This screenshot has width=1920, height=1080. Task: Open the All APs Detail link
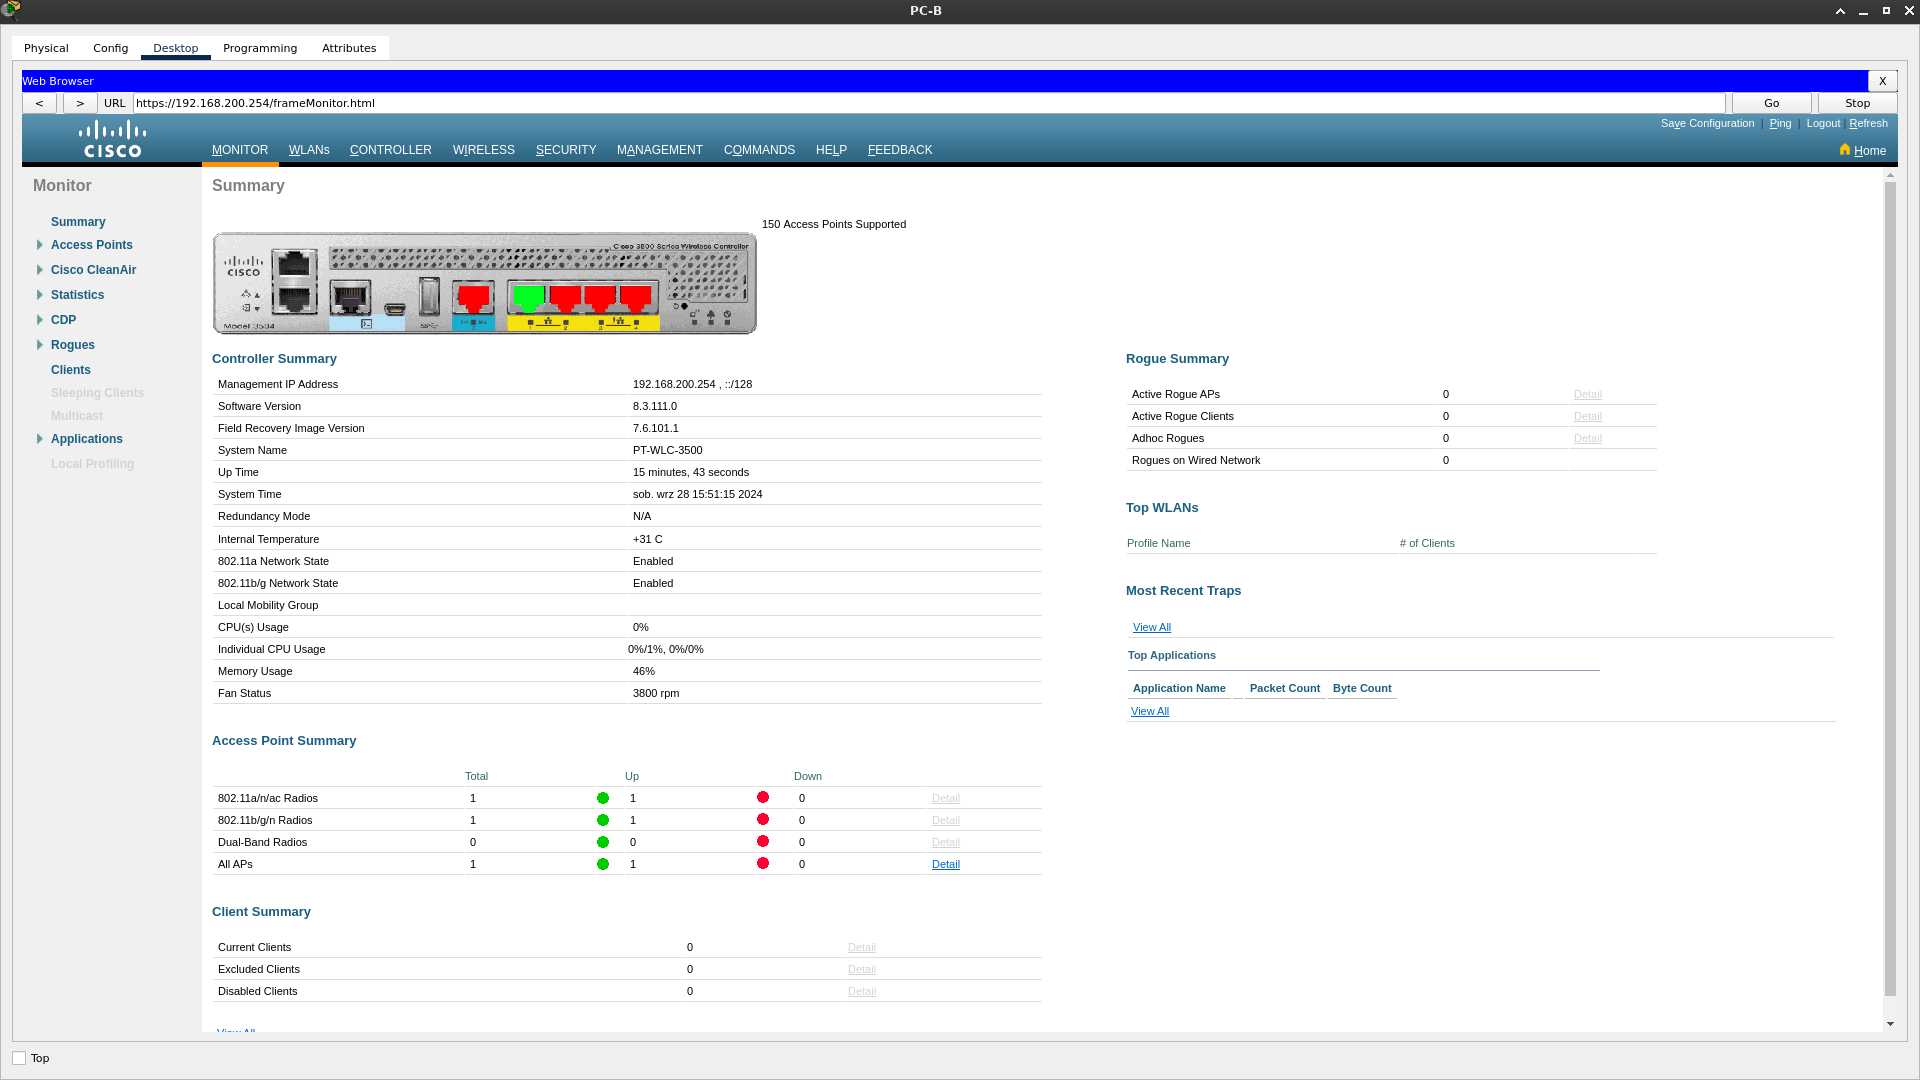[x=945, y=864]
